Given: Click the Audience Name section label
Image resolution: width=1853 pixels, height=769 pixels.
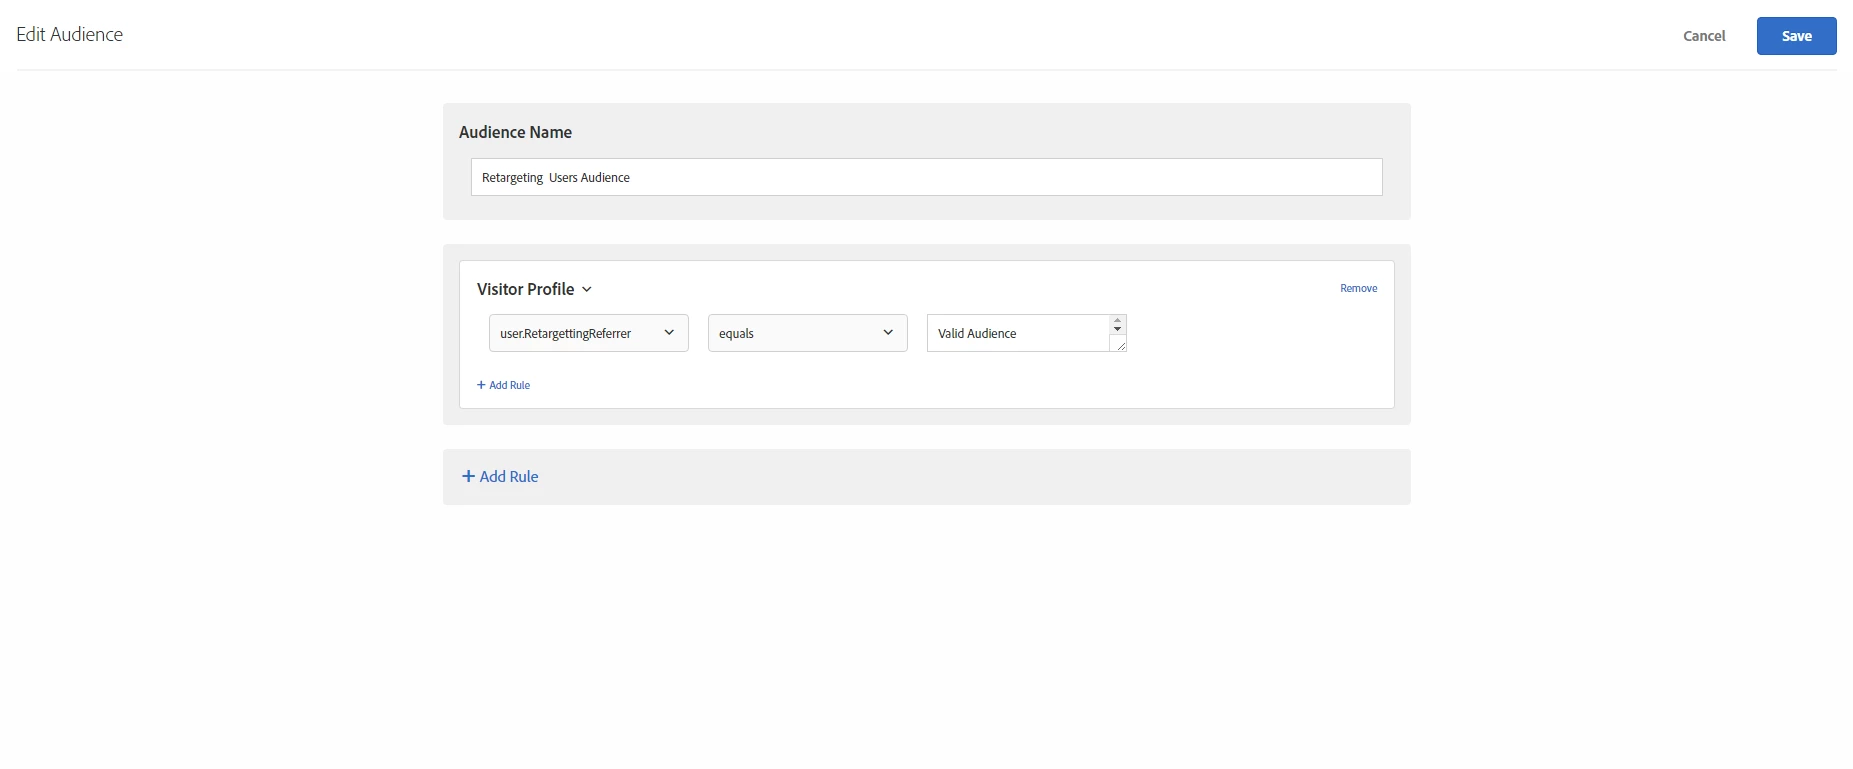Looking at the screenshot, I should pyautogui.click(x=515, y=132).
